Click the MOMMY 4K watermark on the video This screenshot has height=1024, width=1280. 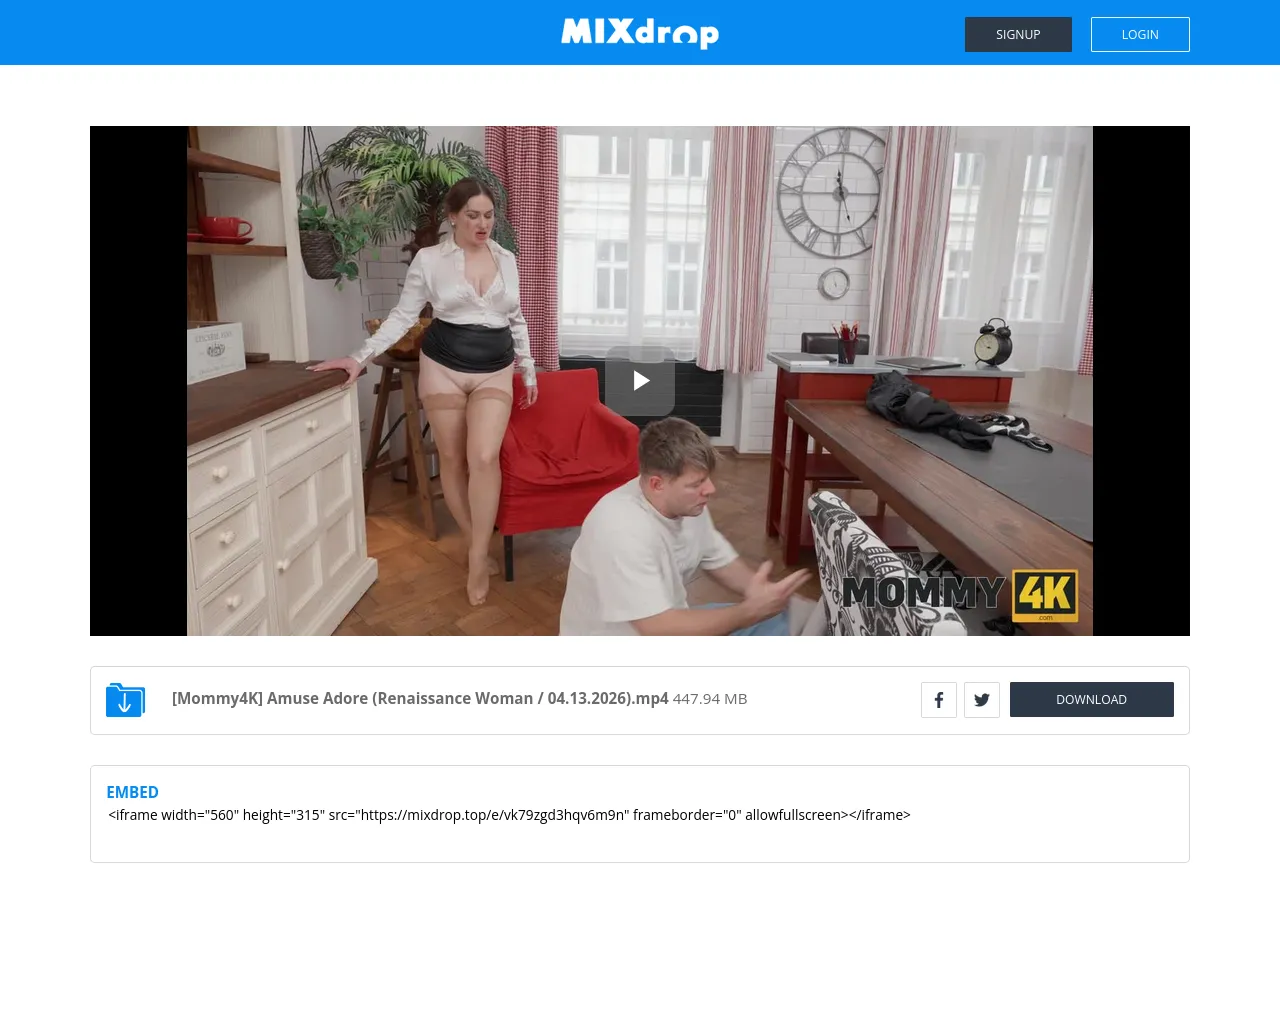pyautogui.click(x=958, y=593)
